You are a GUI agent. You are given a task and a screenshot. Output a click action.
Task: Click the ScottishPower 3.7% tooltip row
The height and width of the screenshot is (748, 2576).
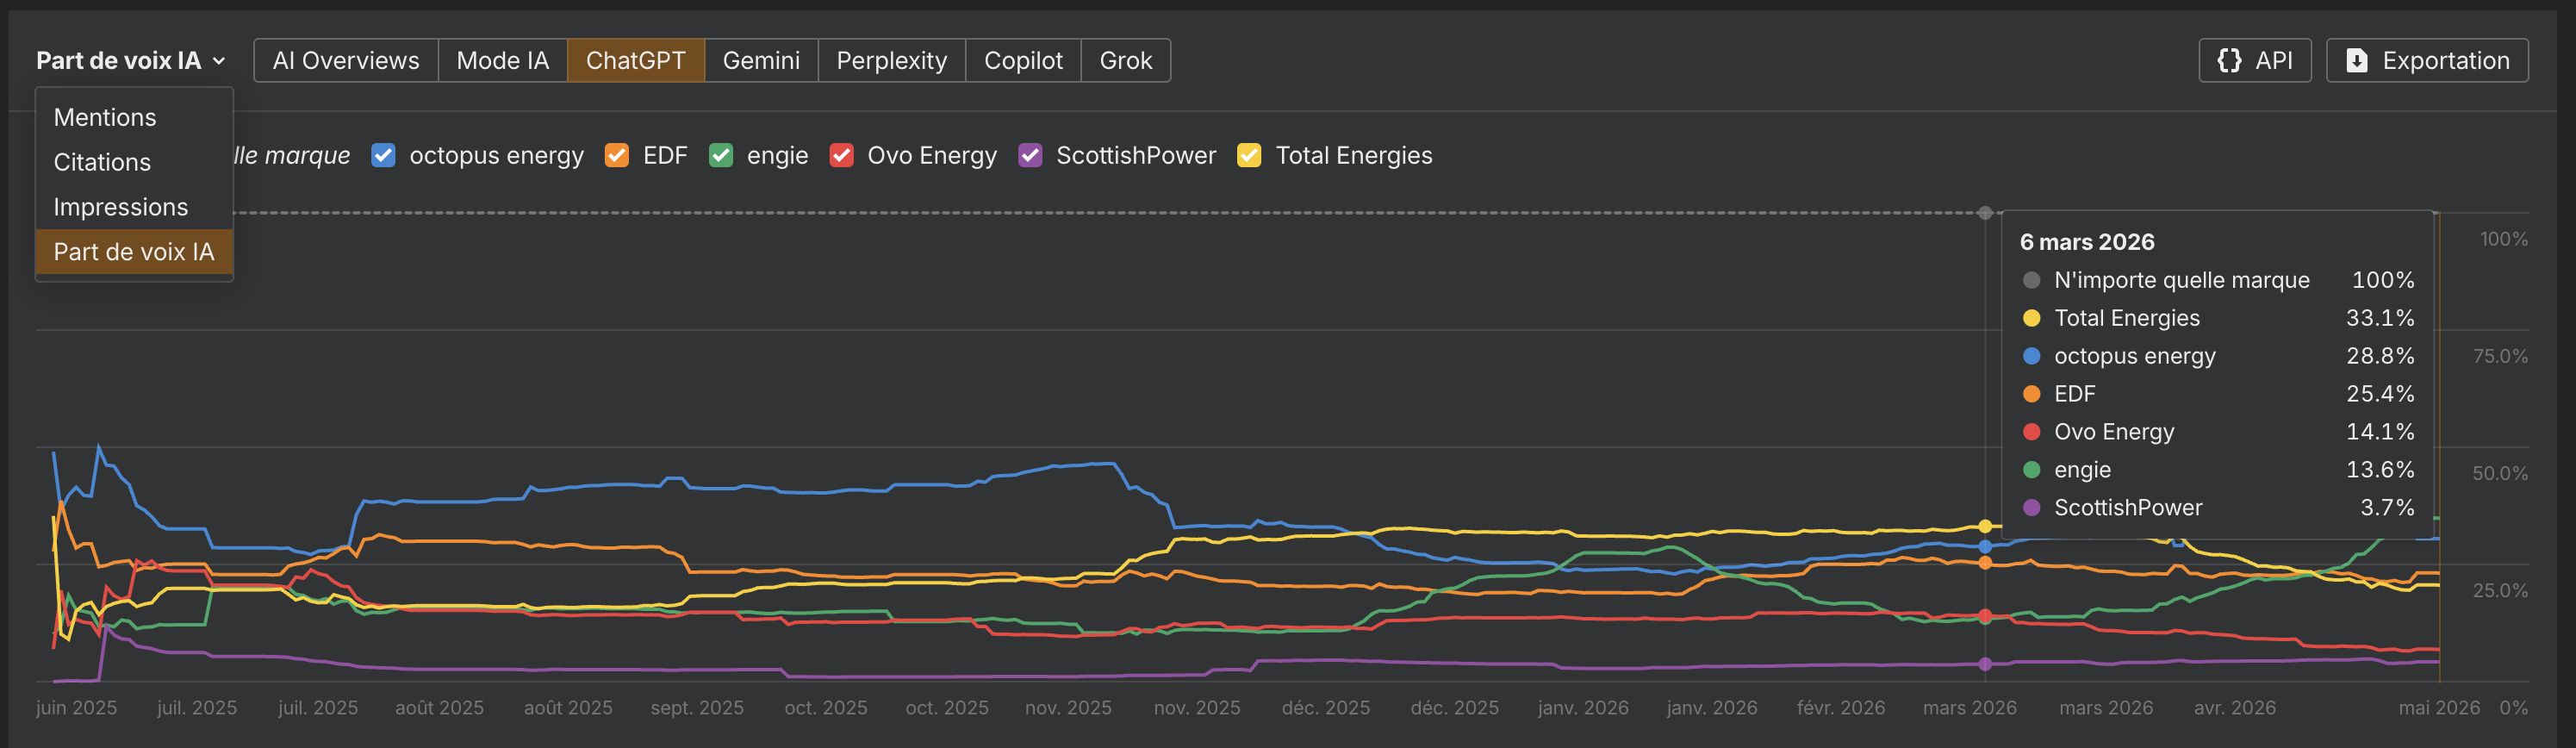[2218, 508]
